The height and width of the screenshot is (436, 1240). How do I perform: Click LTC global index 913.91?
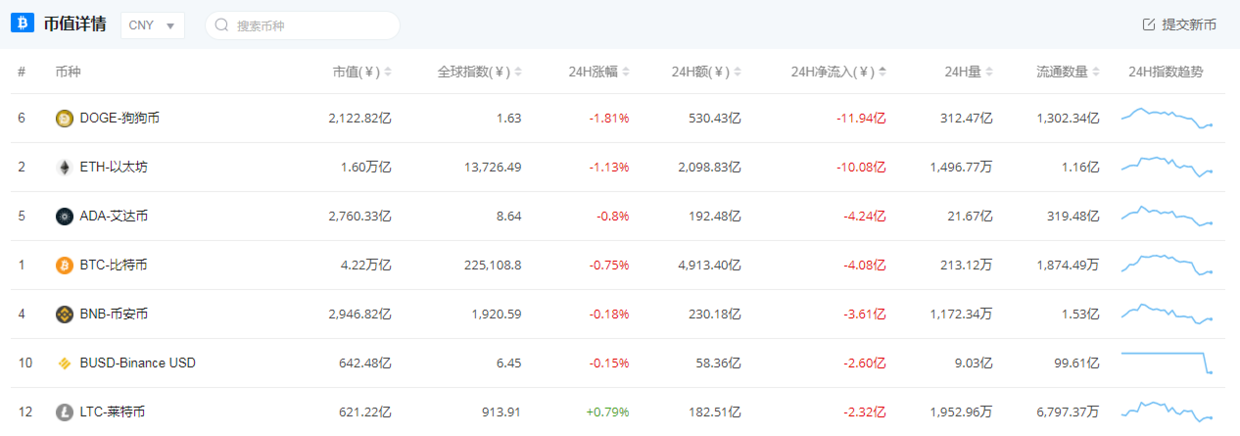[501, 412]
